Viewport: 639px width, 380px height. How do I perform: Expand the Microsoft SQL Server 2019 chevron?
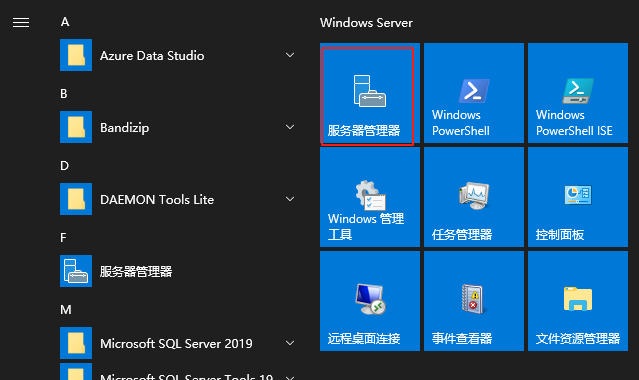pos(290,343)
